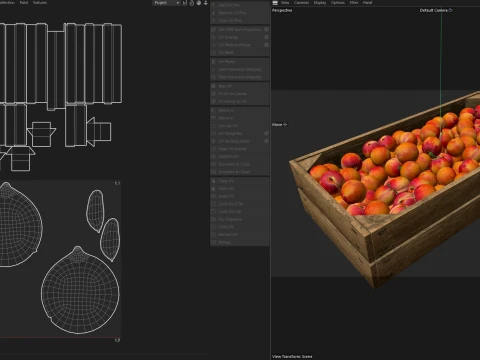Open the Cameras menu
Screen dimensions: 480x360
pos(301,3)
